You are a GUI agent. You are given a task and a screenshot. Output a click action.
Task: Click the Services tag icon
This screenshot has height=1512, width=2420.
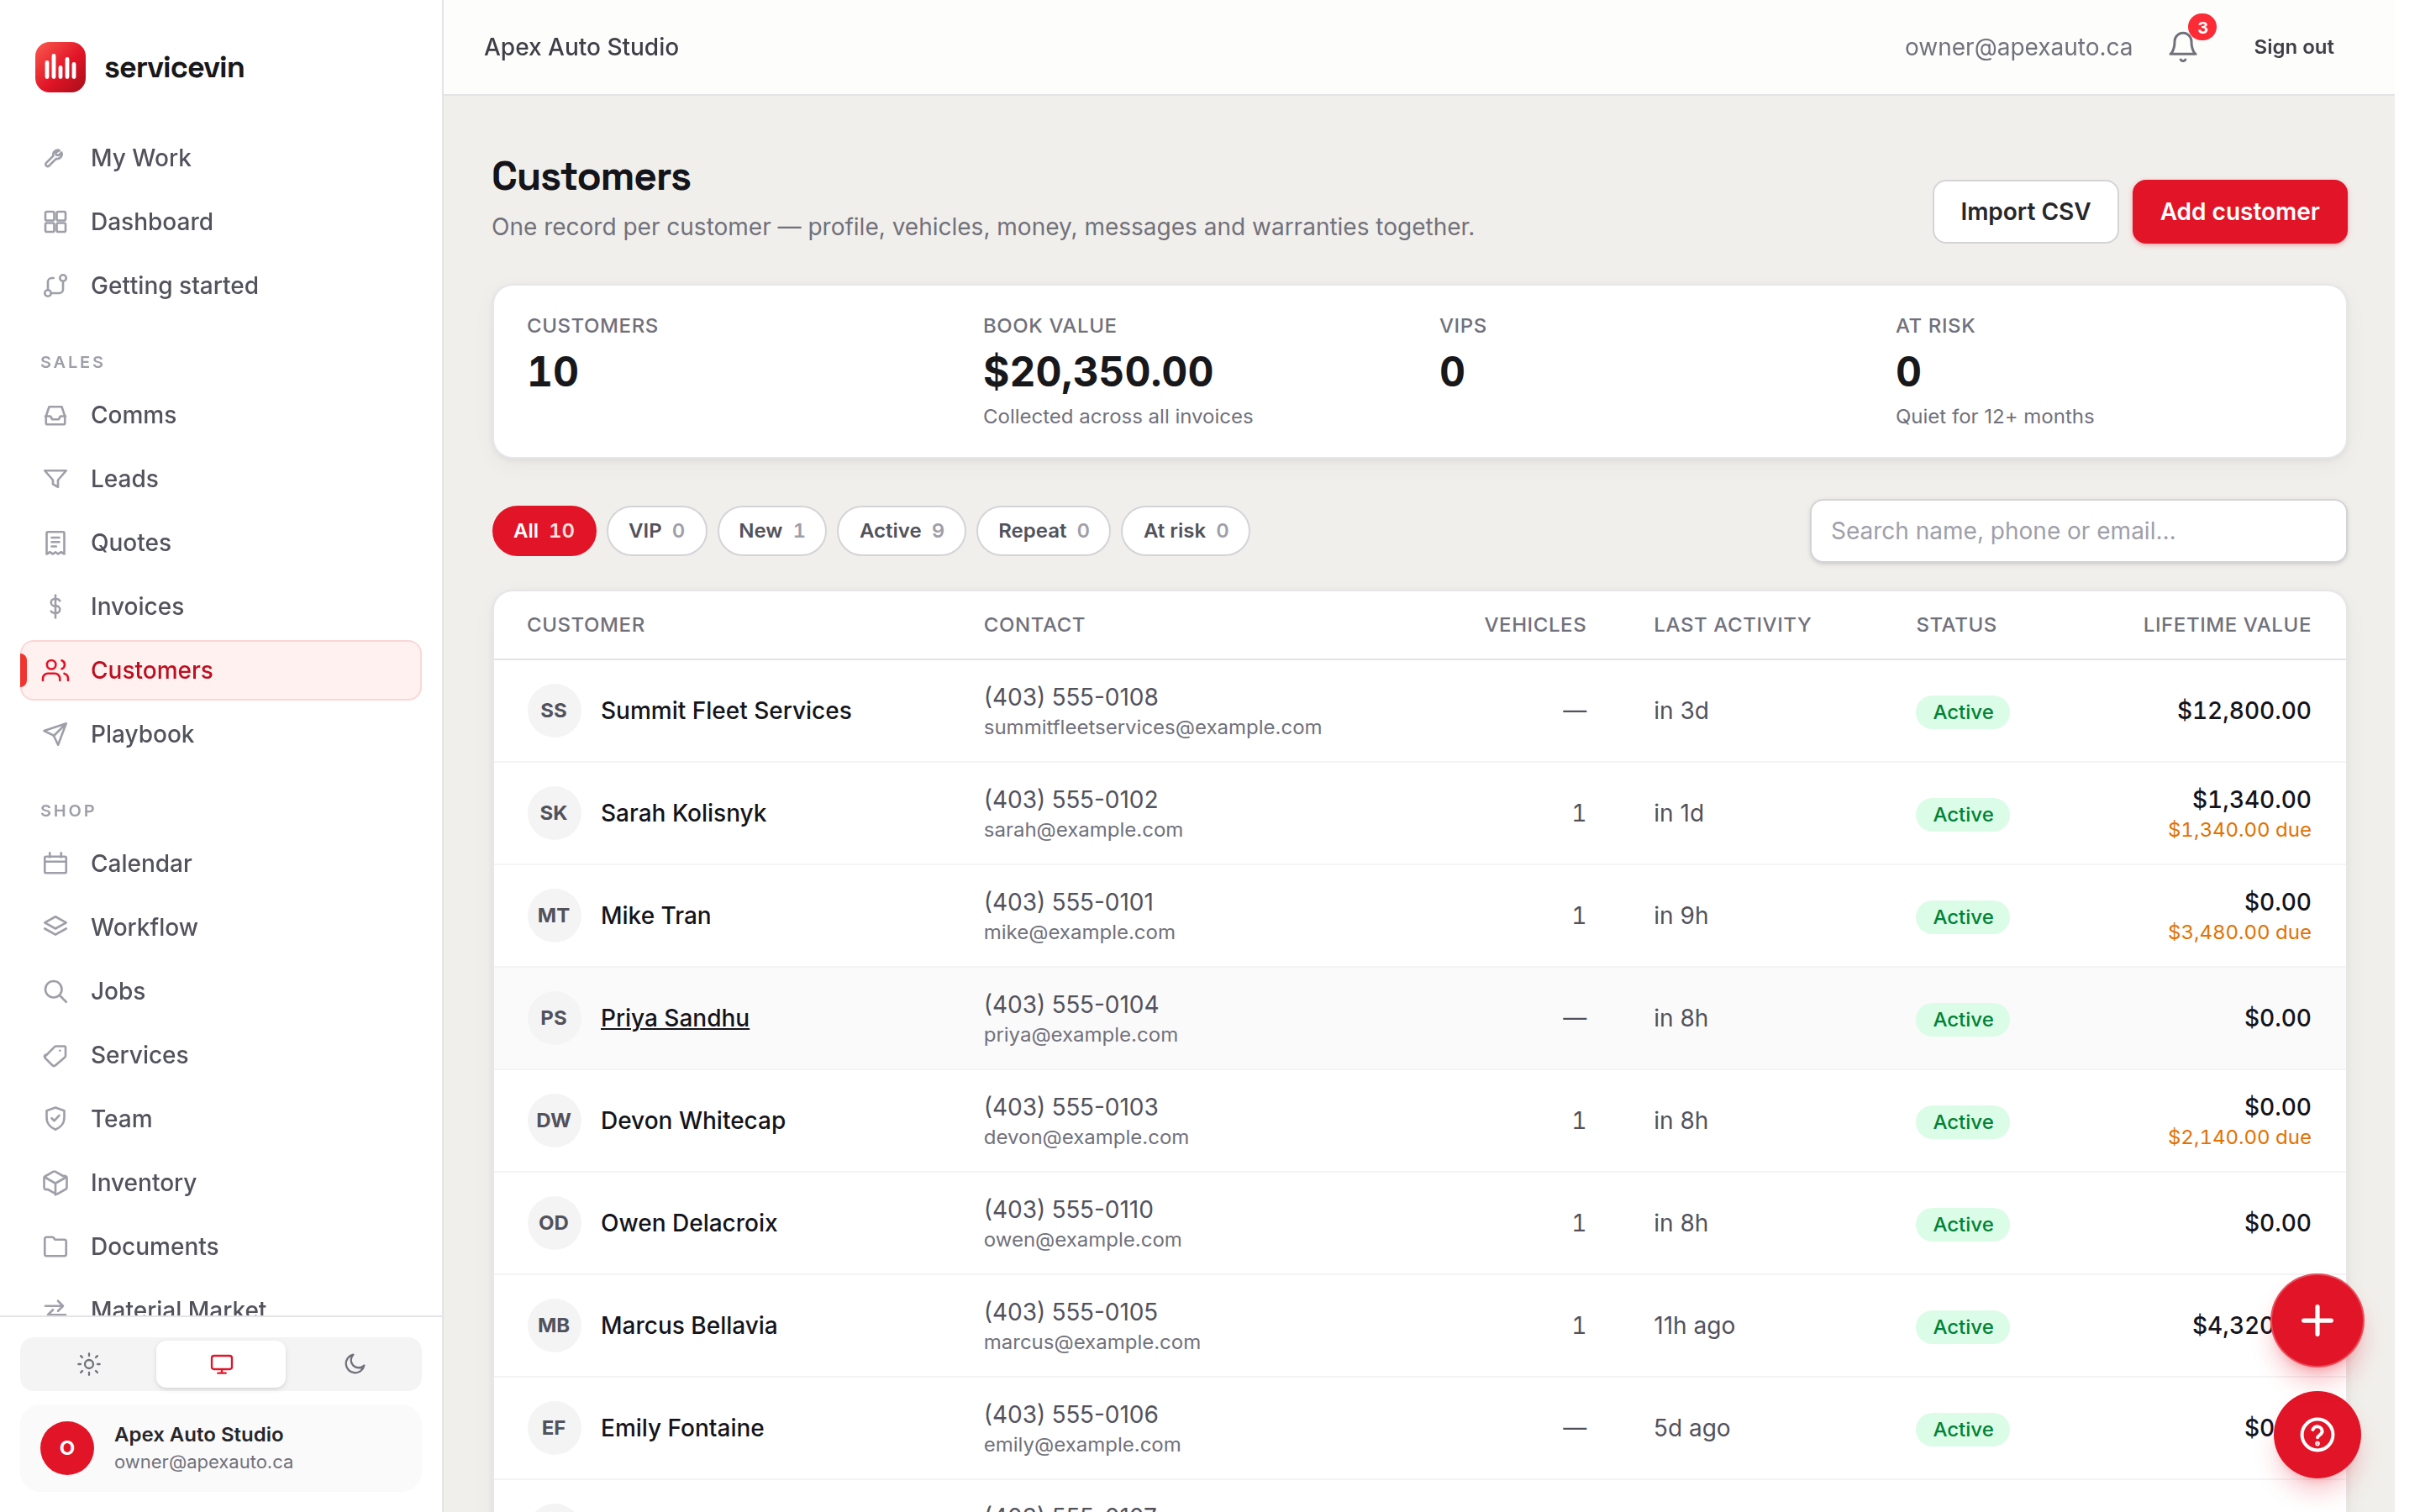[55, 1055]
